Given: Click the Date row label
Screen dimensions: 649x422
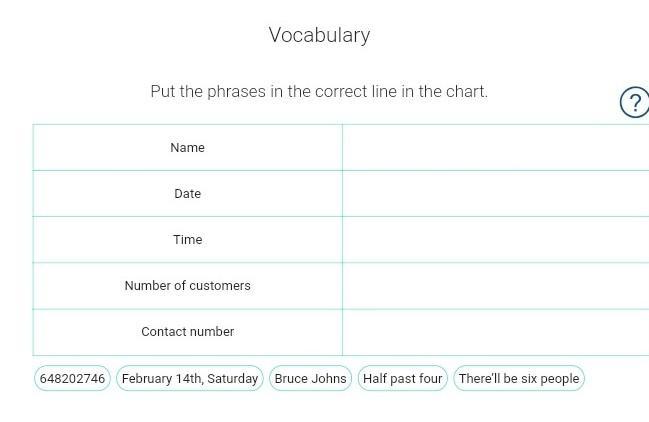Looking at the screenshot, I should (187, 194).
